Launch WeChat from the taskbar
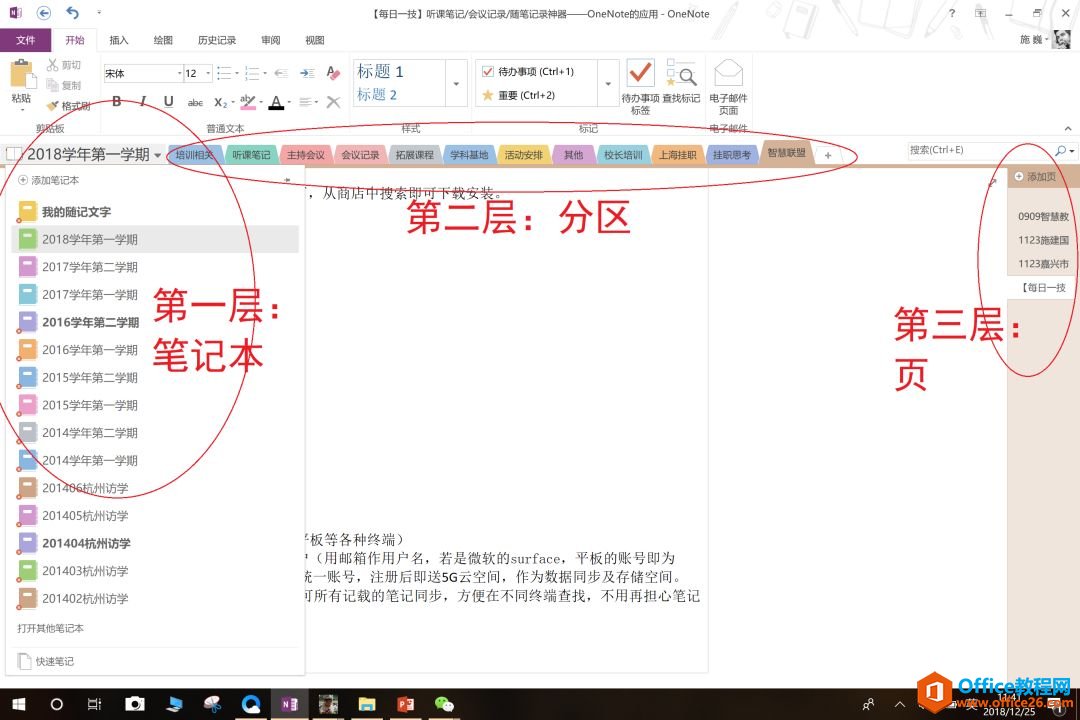Screen dimensions: 1080x720 pyautogui.click(x=445, y=704)
